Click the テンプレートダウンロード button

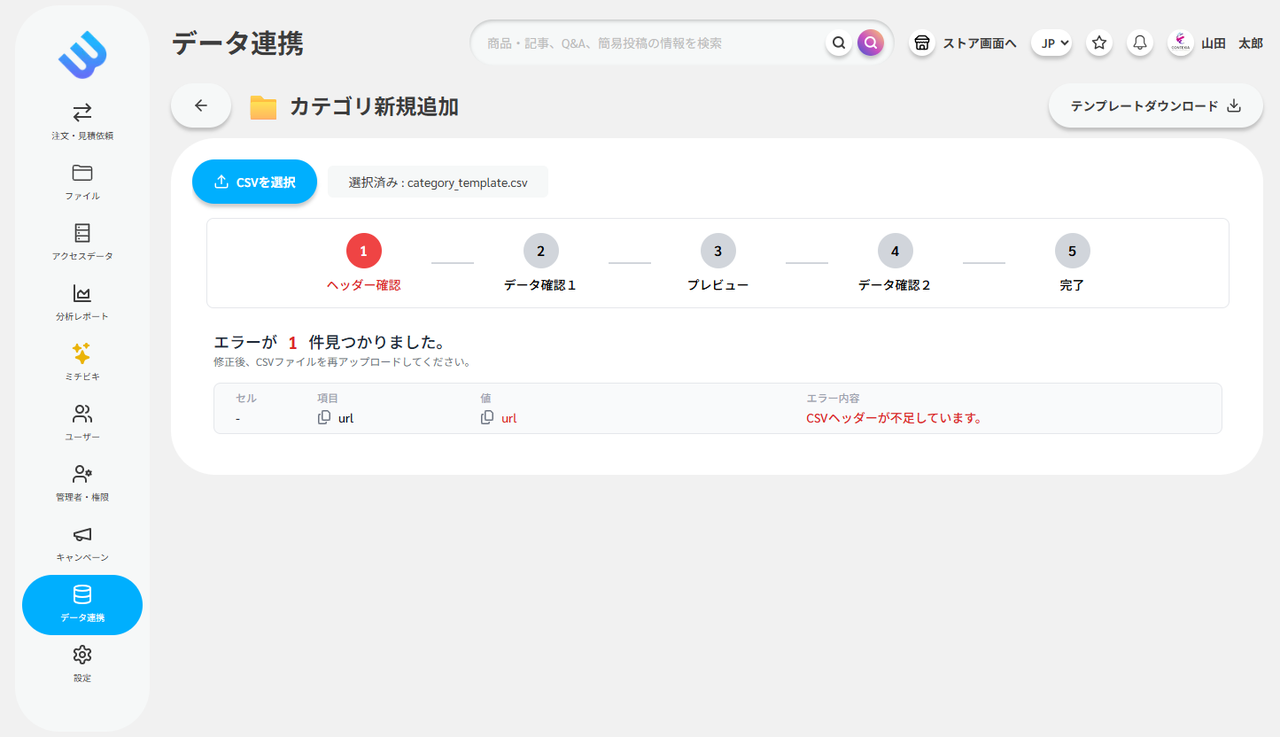coord(1154,105)
